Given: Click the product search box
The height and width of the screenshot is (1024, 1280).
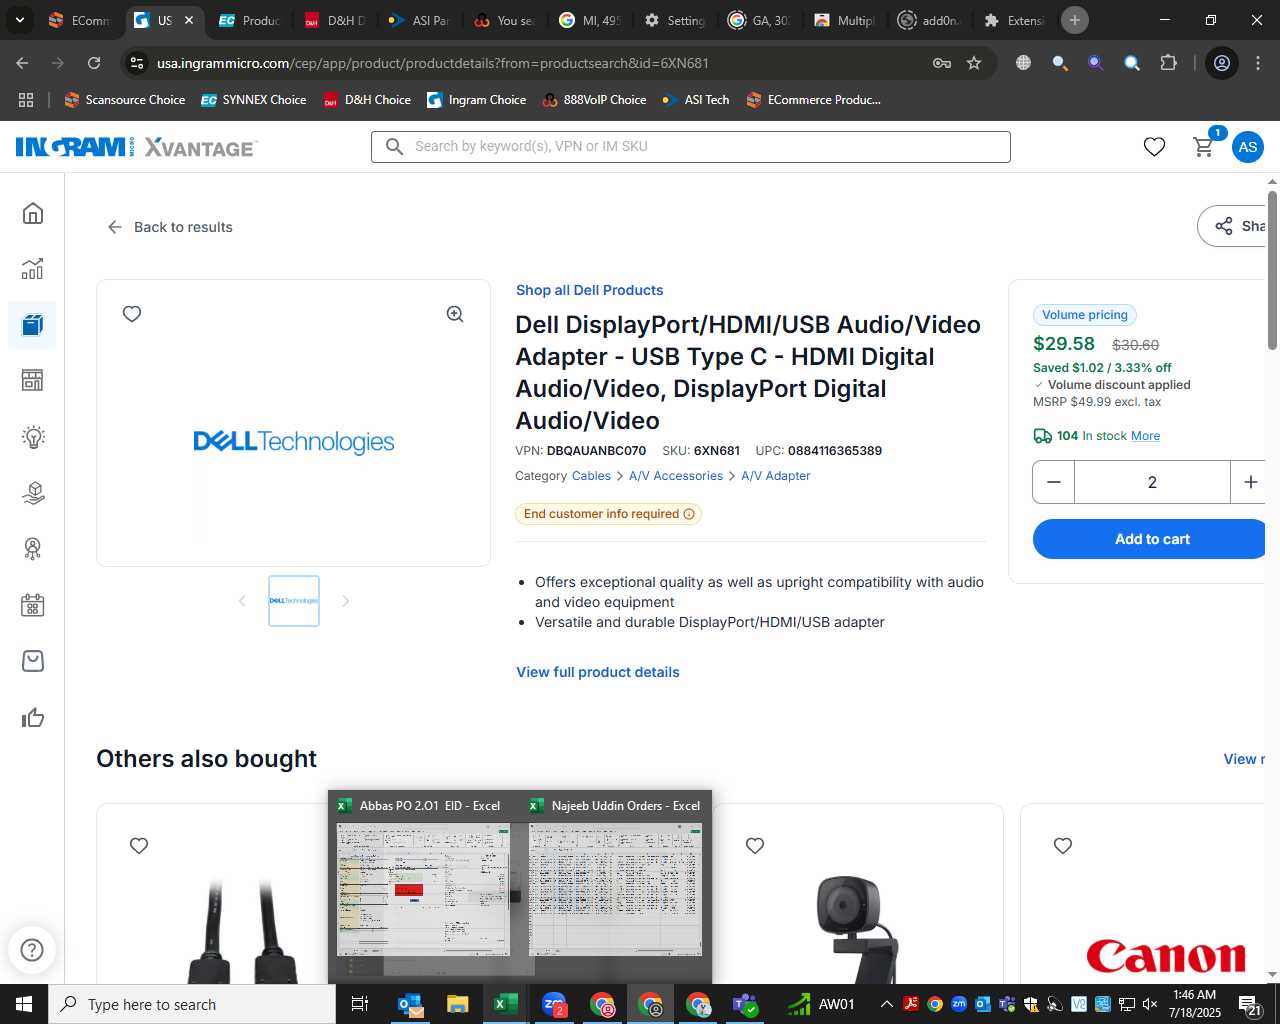Looking at the screenshot, I should click(691, 146).
